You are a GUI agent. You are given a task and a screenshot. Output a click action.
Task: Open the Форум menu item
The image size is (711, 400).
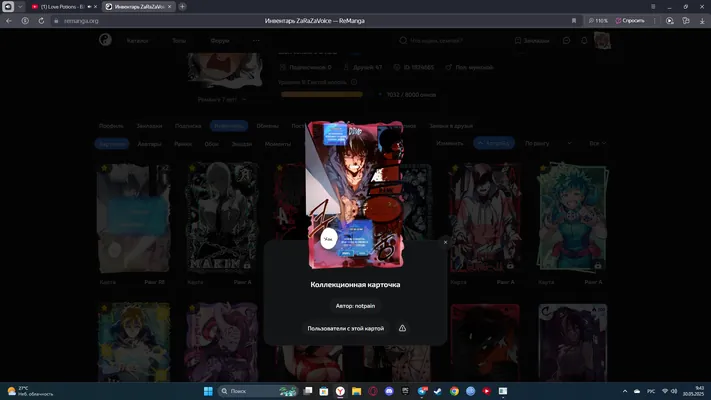[219, 41]
